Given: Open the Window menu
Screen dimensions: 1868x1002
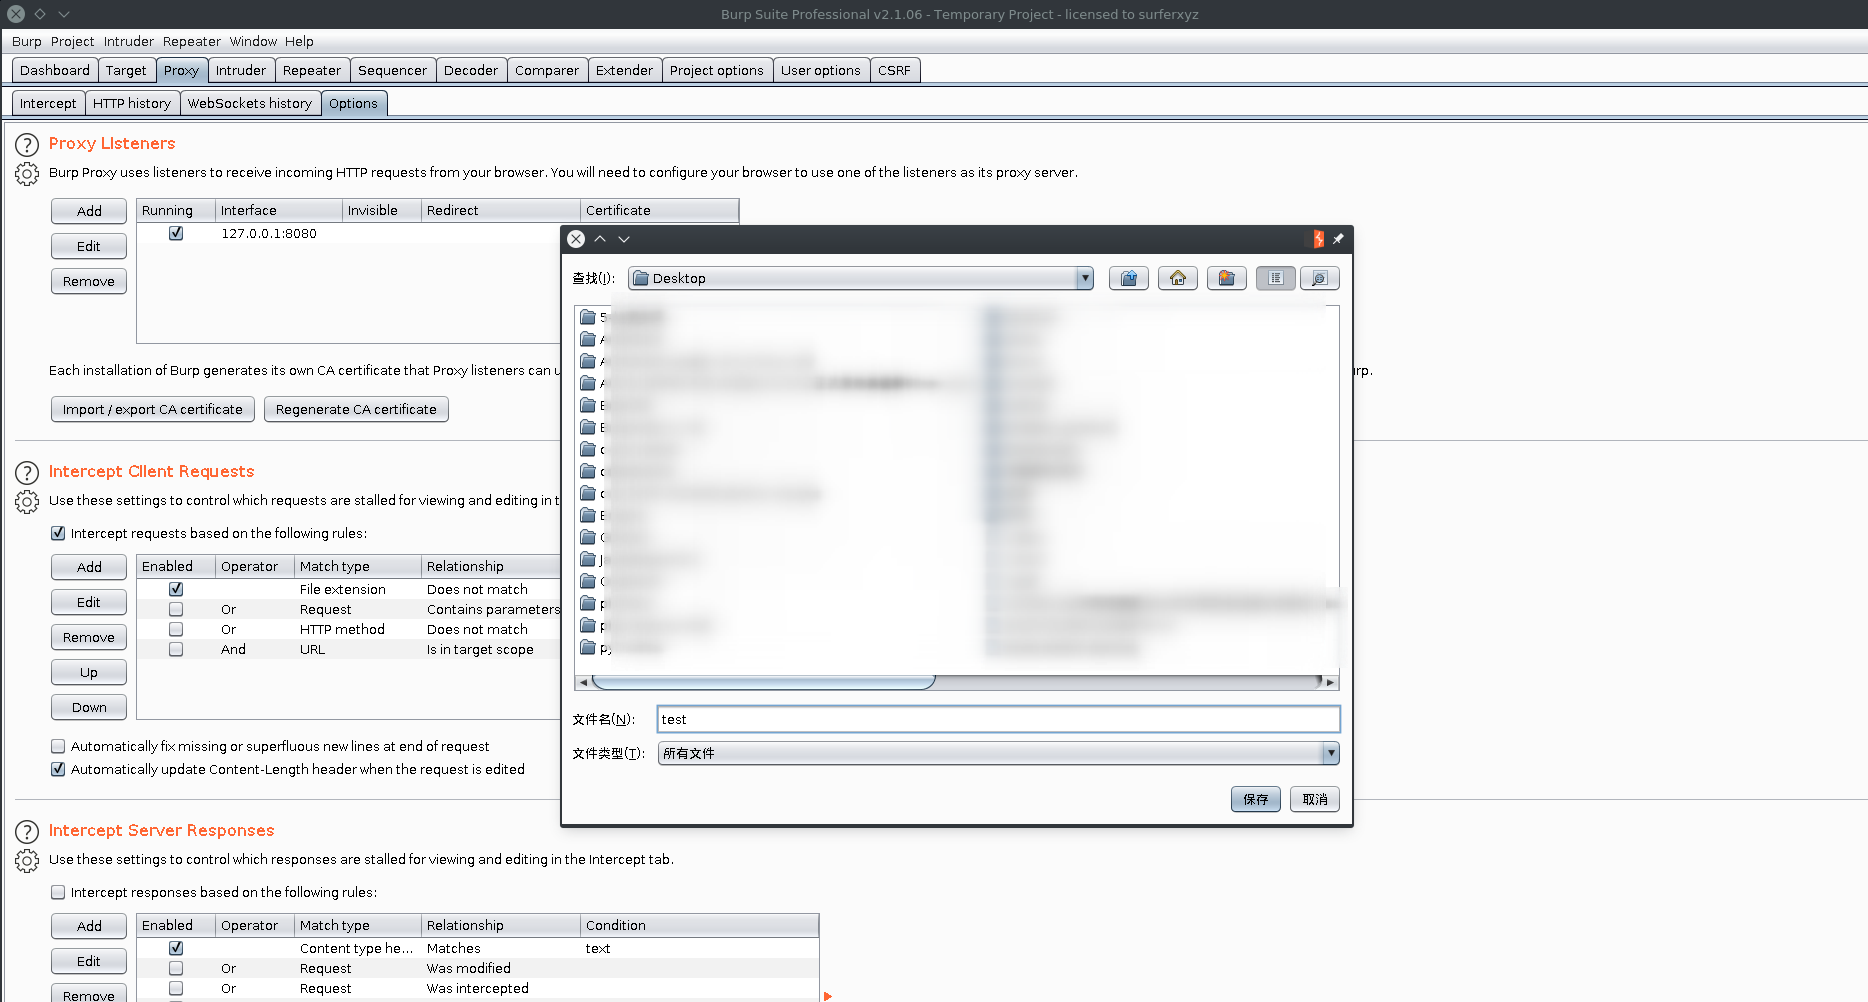Looking at the screenshot, I should [253, 41].
